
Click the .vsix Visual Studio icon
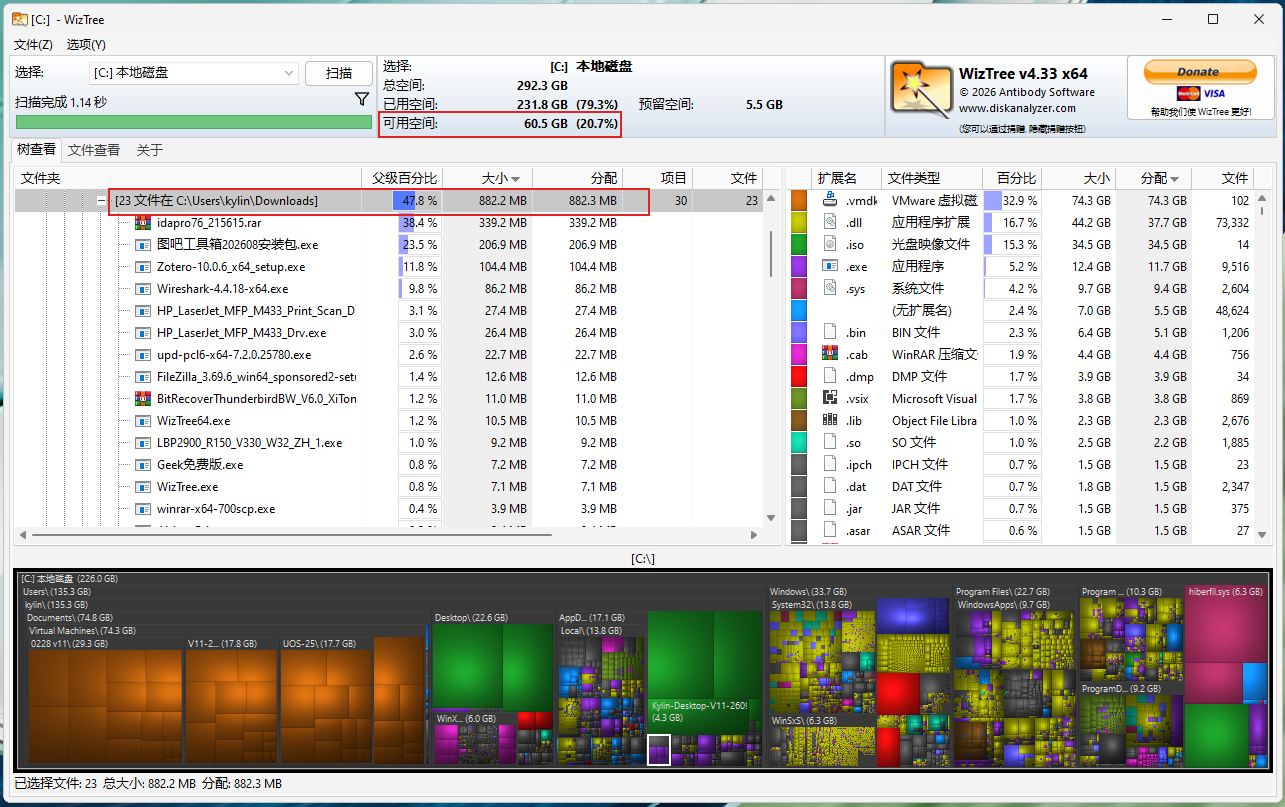pyautogui.click(x=829, y=398)
